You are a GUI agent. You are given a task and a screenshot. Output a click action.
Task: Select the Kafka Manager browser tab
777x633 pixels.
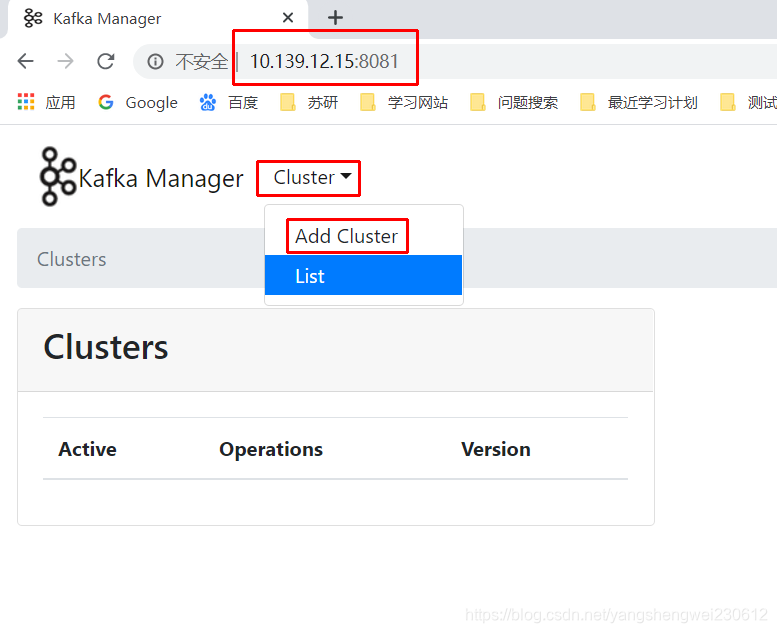156,18
